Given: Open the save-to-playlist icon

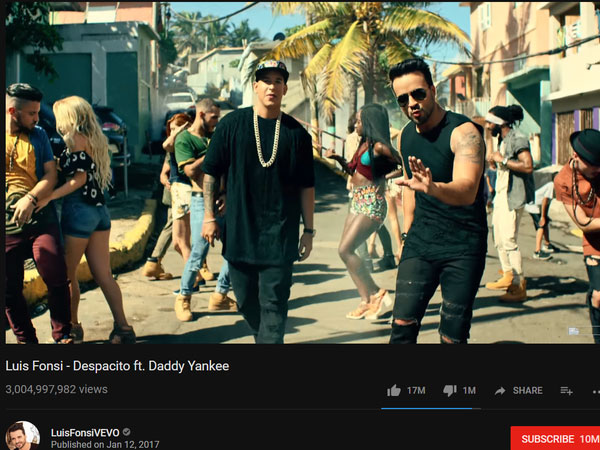Looking at the screenshot, I should coord(566,391).
